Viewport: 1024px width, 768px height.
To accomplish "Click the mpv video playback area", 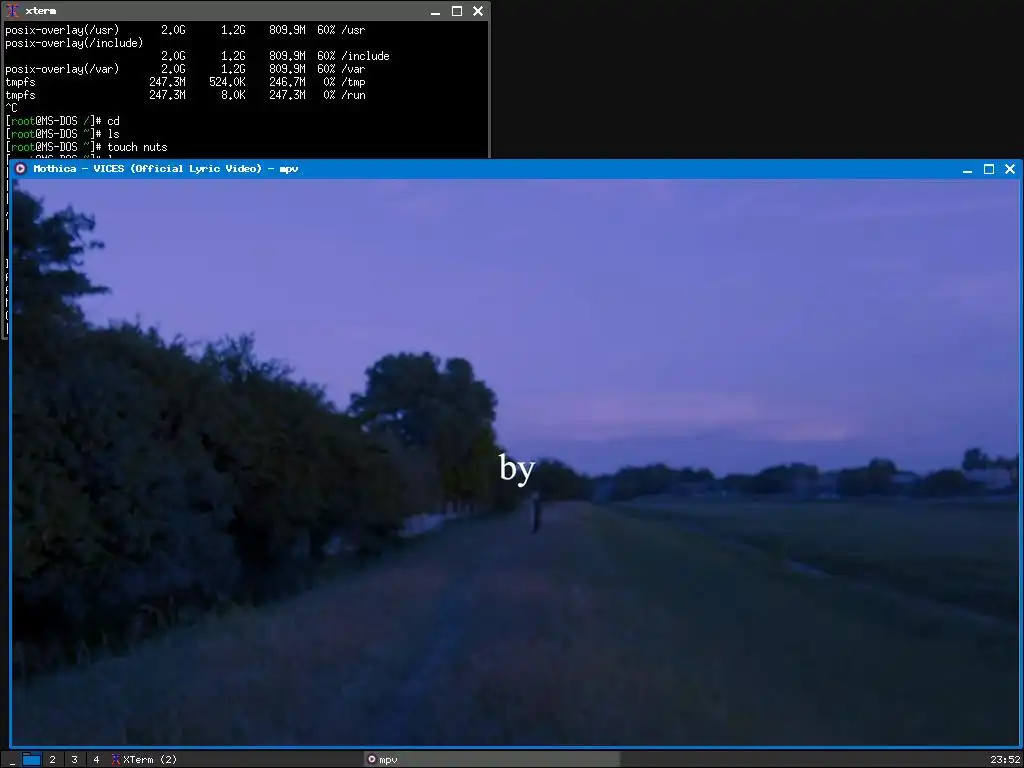I will [x=516, y=462].
